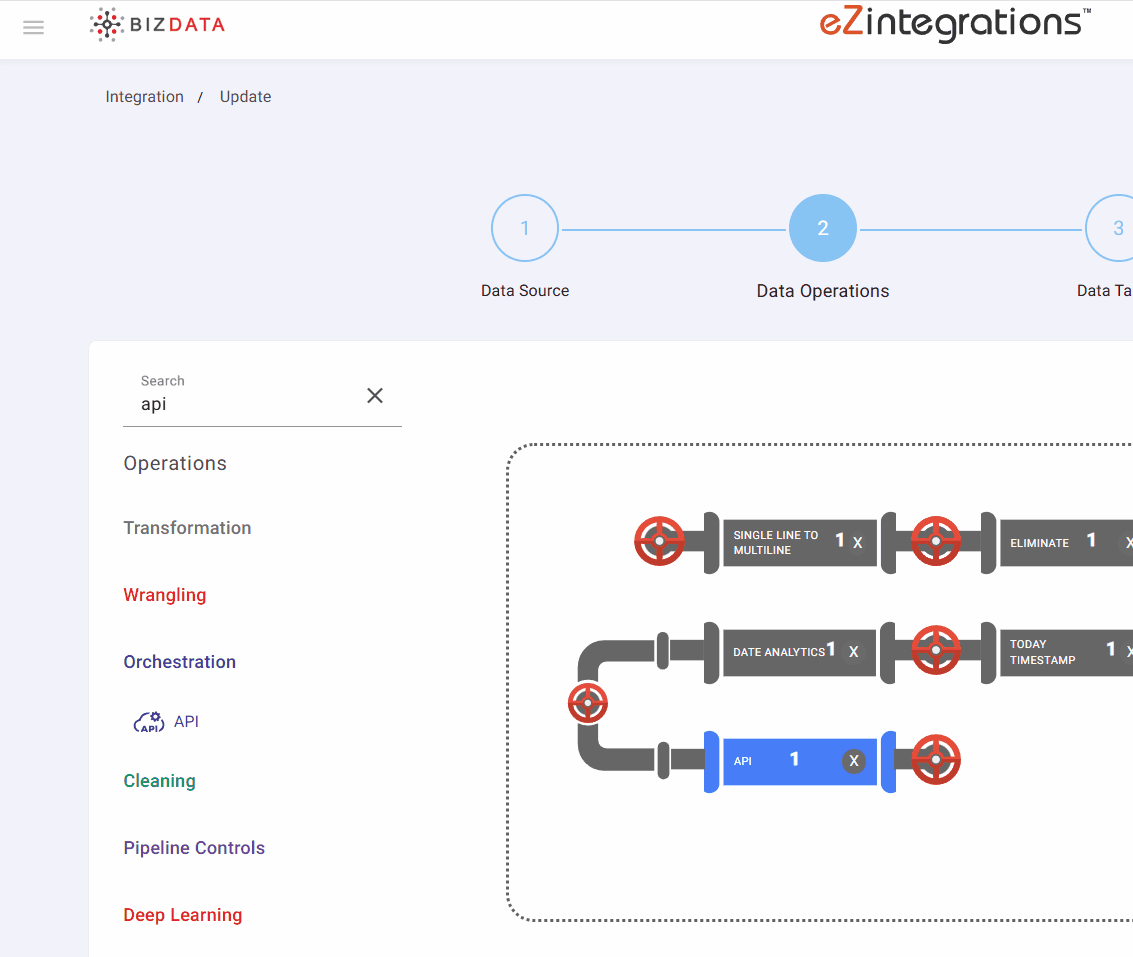Screen dimensions: 1133x957
Task: Remove the Date Analytics operation
Action: pos(853,652)
